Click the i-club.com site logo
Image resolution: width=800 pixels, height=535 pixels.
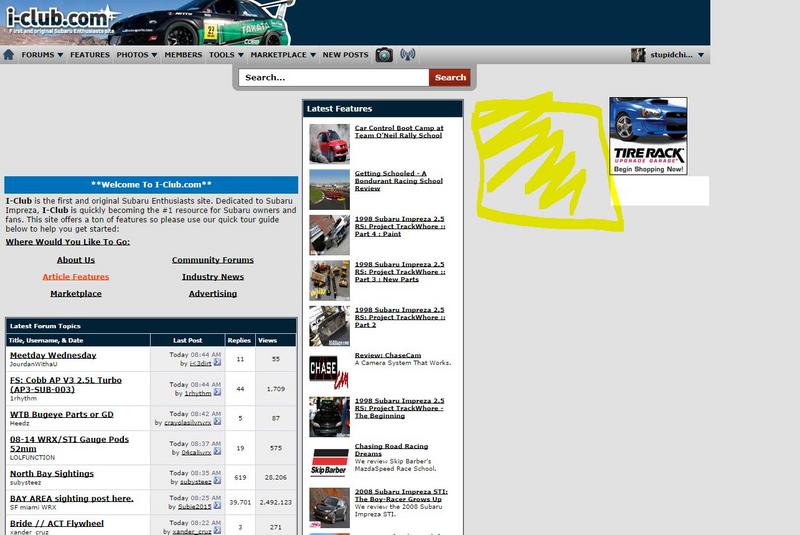[60, 18]
